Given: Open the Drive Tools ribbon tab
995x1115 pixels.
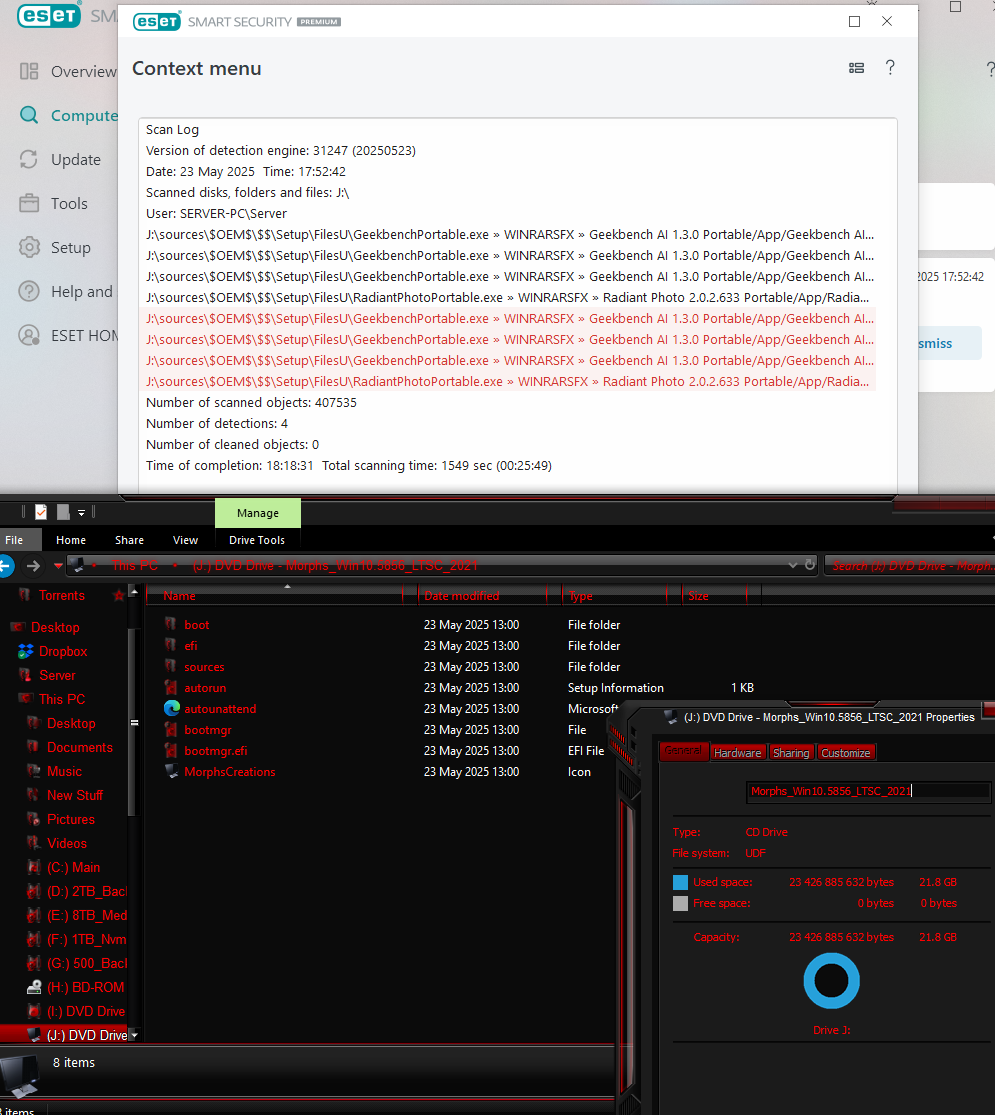Looking at the screenshot, I should pyautogui.click(x=257, y=540).
